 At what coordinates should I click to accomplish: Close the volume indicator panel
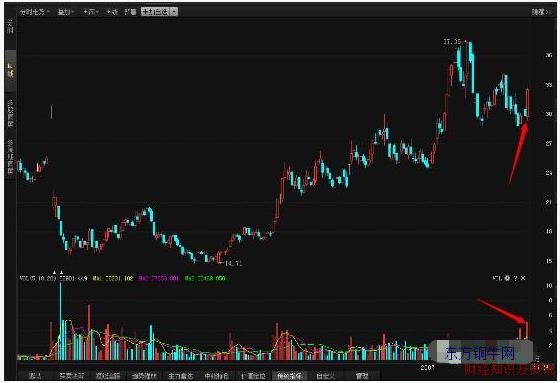click(x=523, y=278)
